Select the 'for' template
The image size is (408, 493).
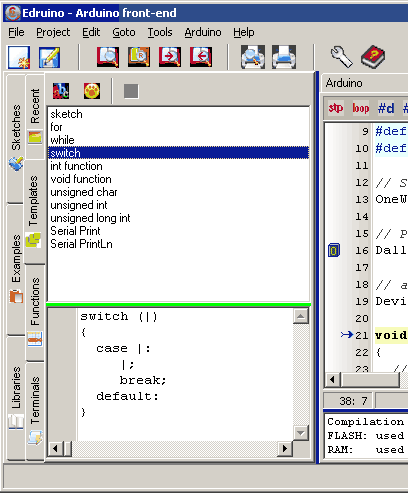click(x=178, y=127)
